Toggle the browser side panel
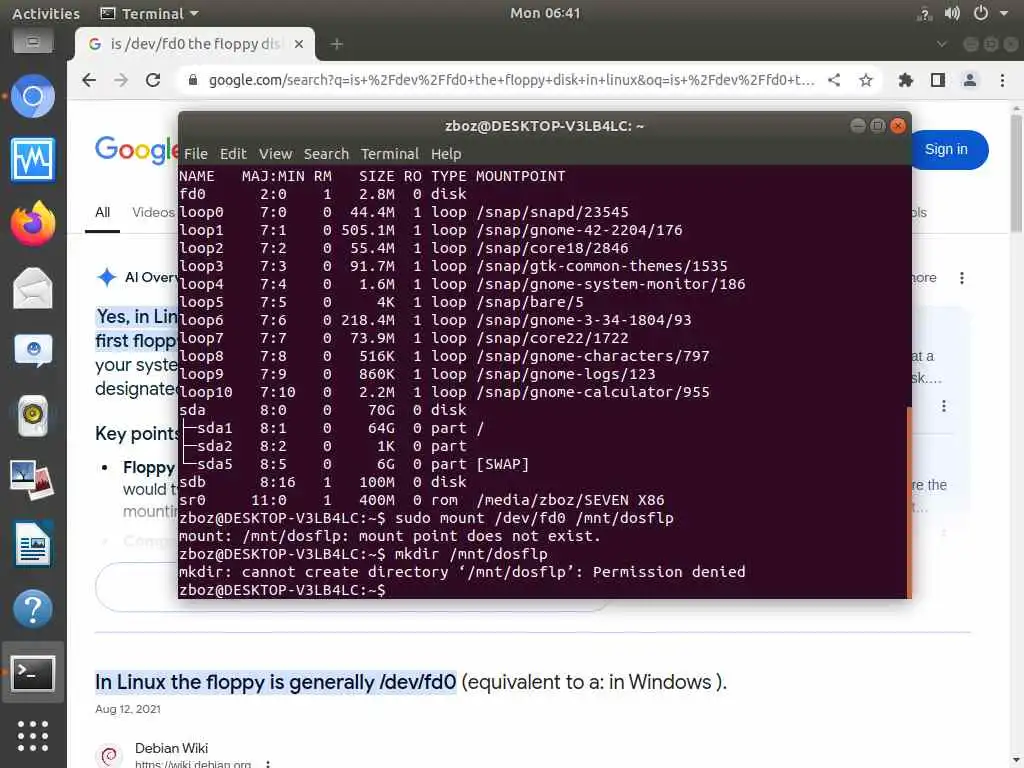Viewport: 1024px width, 768px height. 938,80
